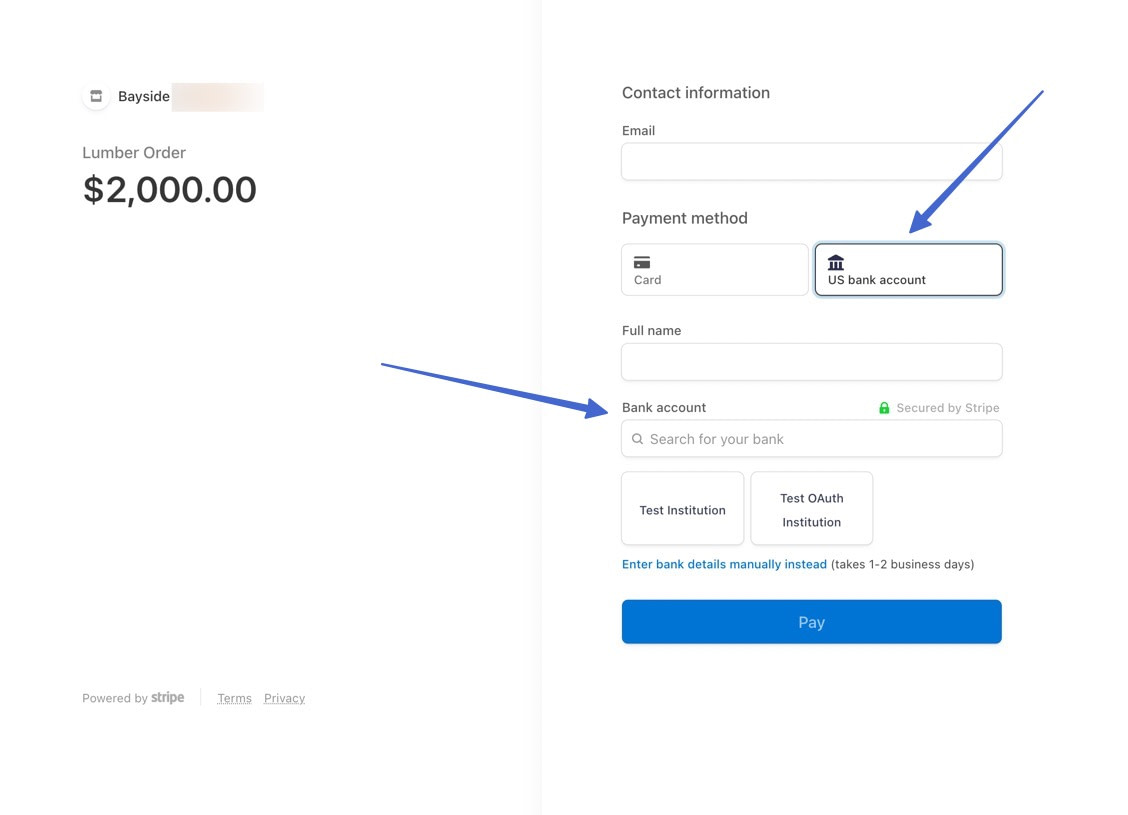The image size is (1128, 815).
Task: Click the Secured by Stripe label
Action: coord(945,407)
